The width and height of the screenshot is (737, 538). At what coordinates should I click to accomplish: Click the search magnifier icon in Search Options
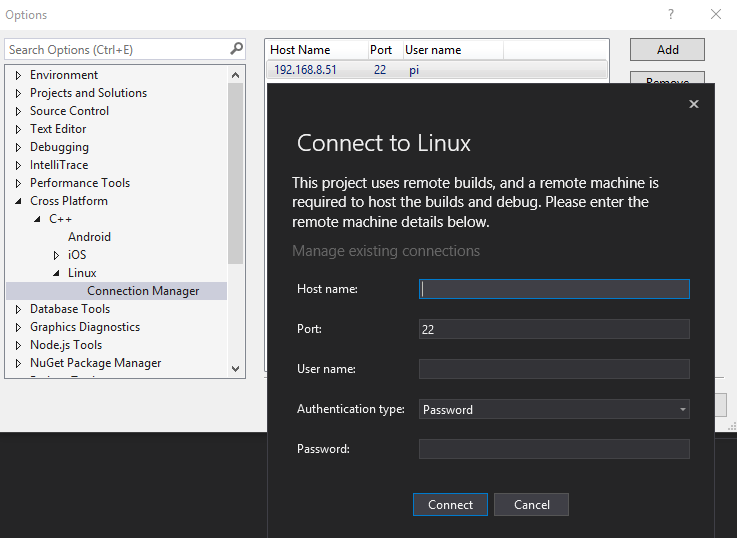click(x=236, y=48)
